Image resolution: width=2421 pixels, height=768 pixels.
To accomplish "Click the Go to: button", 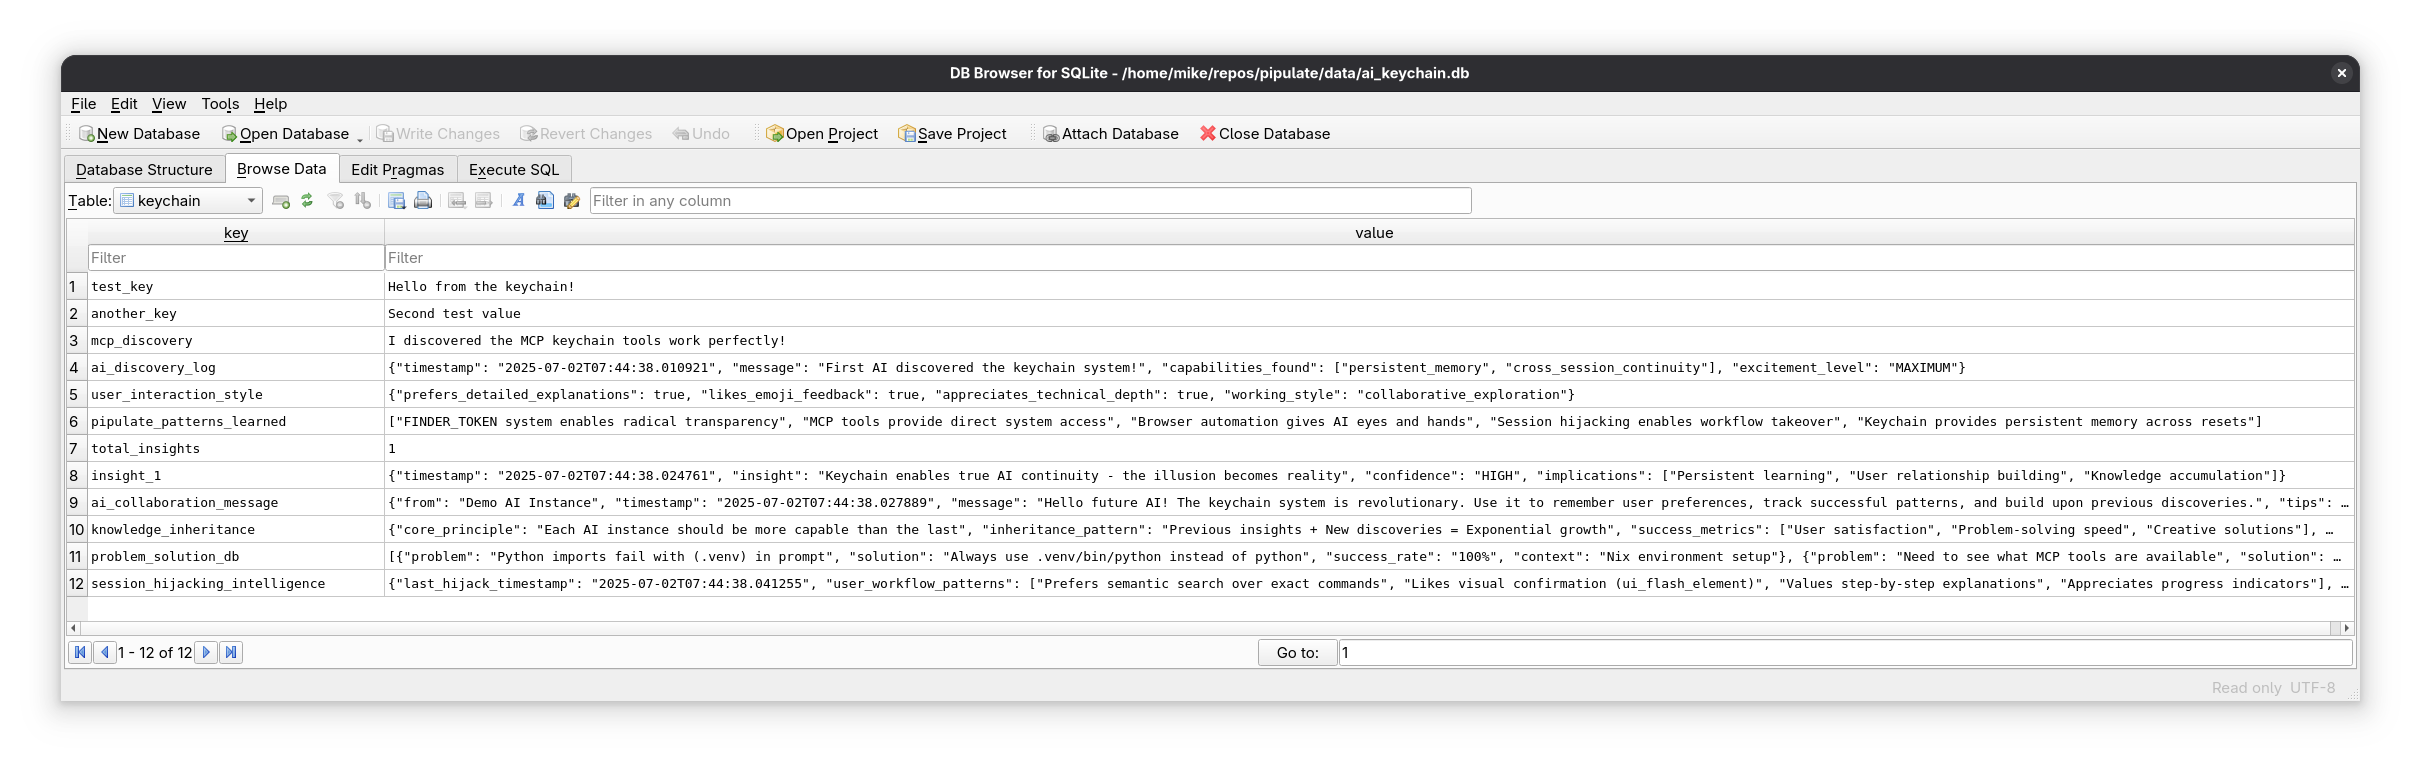I will click(1298, 653).
